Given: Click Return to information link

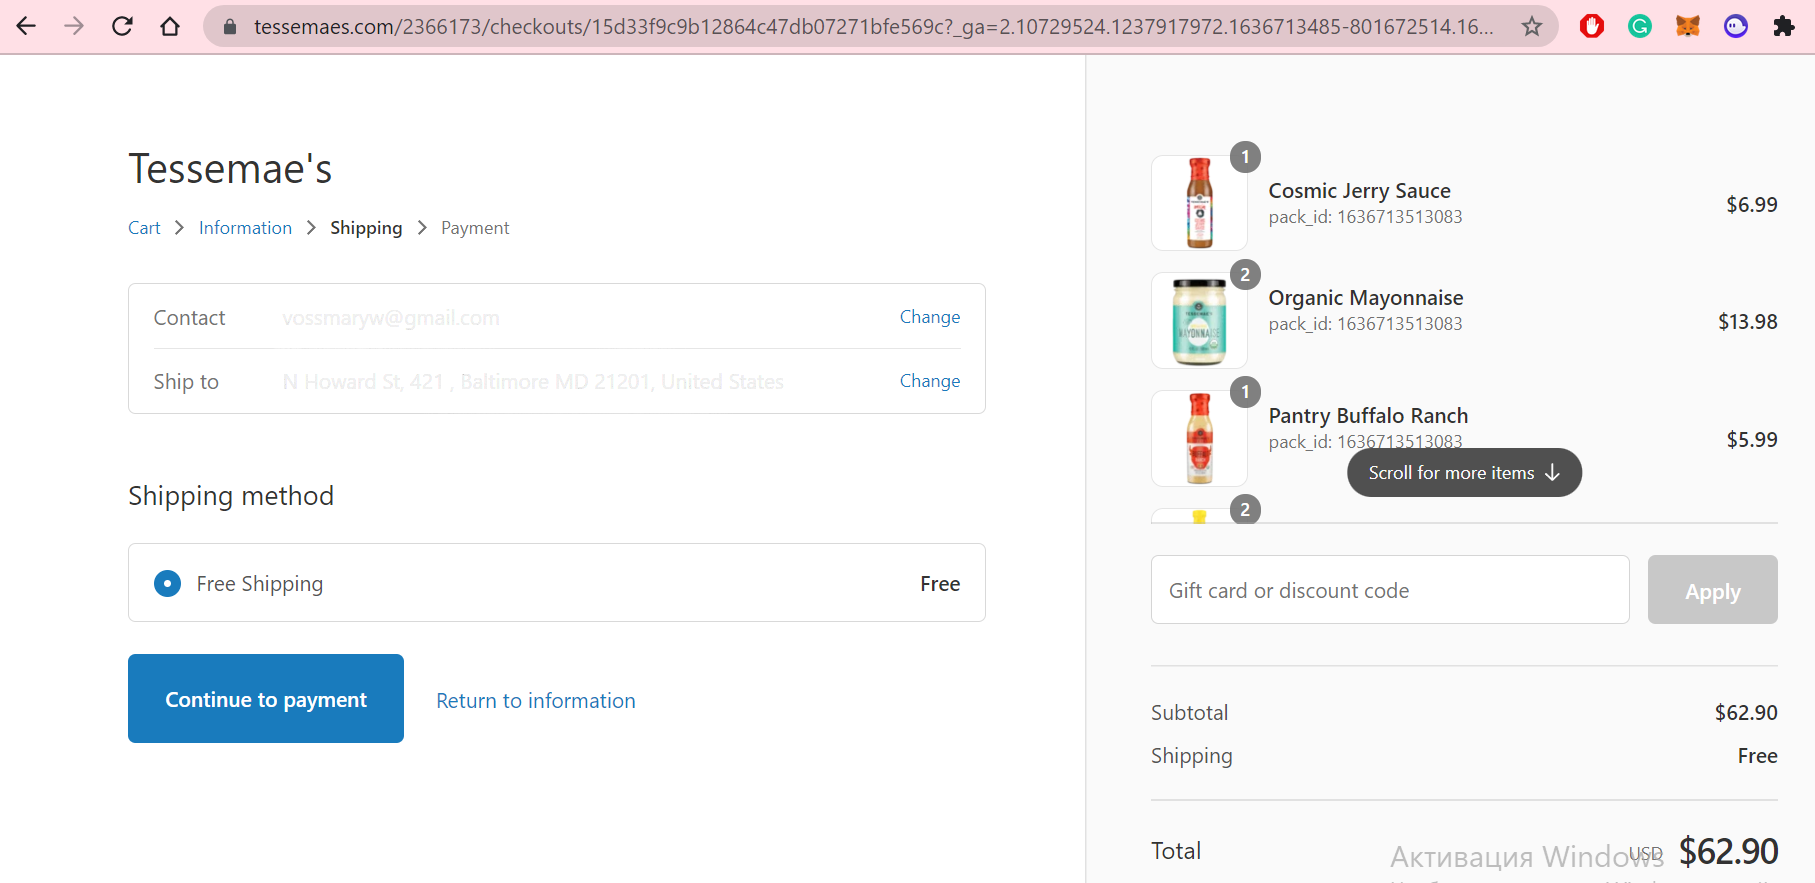Looking at the screenshot, I should click(535, 701).
